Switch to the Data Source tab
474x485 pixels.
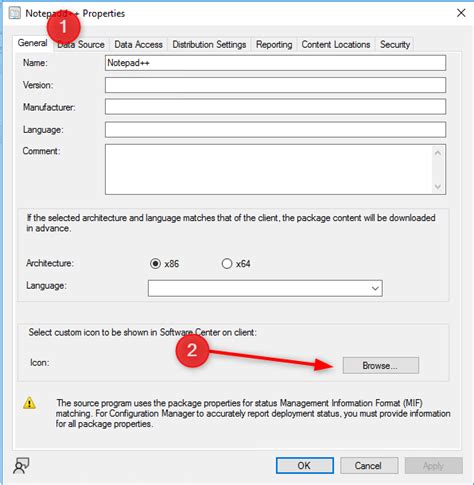[x=81, y=45]
